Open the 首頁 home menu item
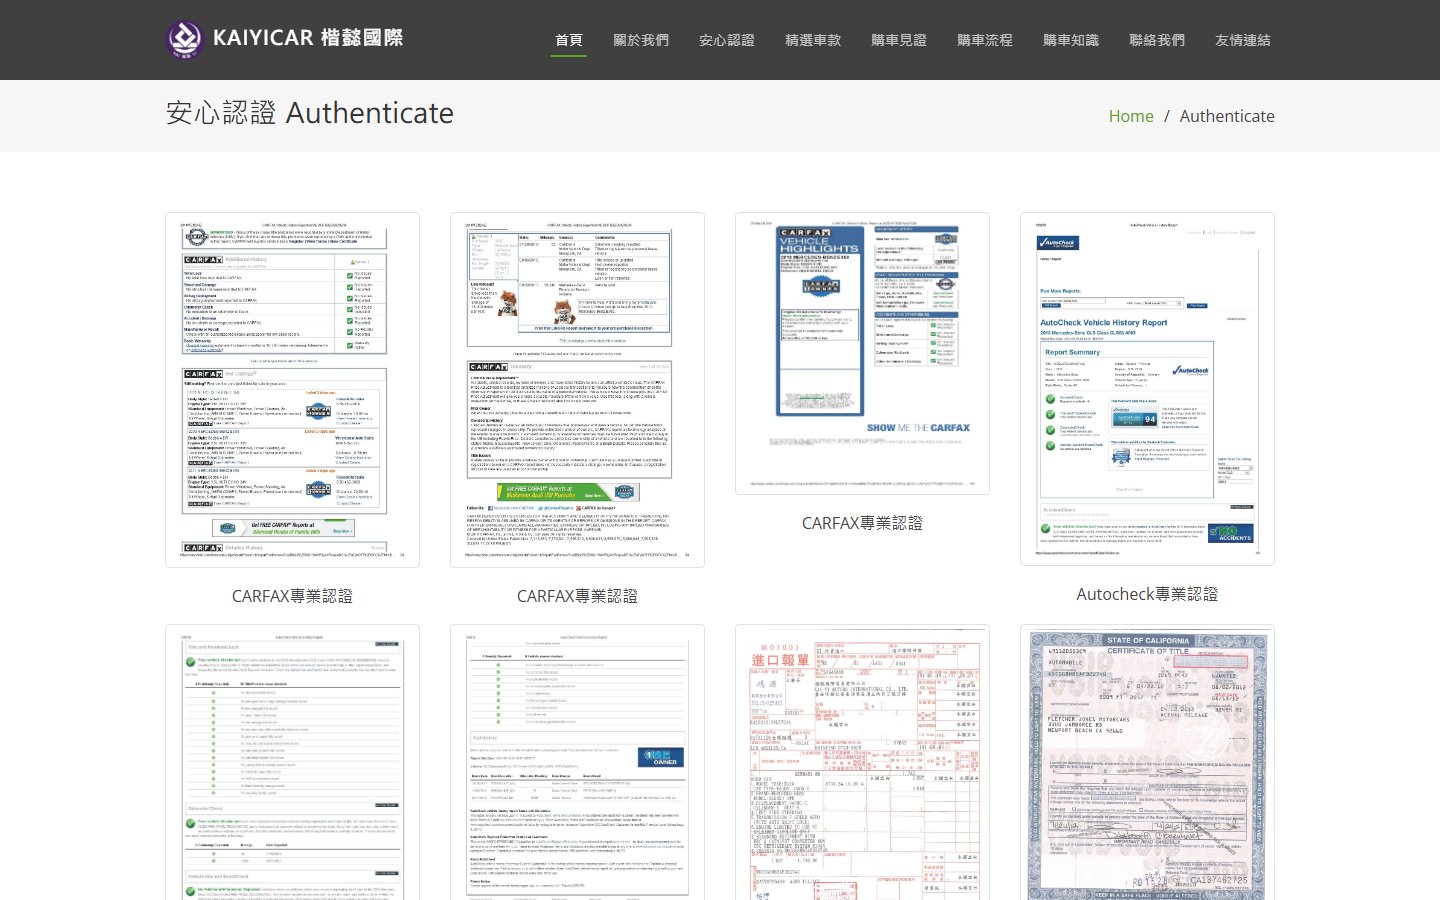Image resolution: width=1440 pixels, height=900 pixels. 569,40
